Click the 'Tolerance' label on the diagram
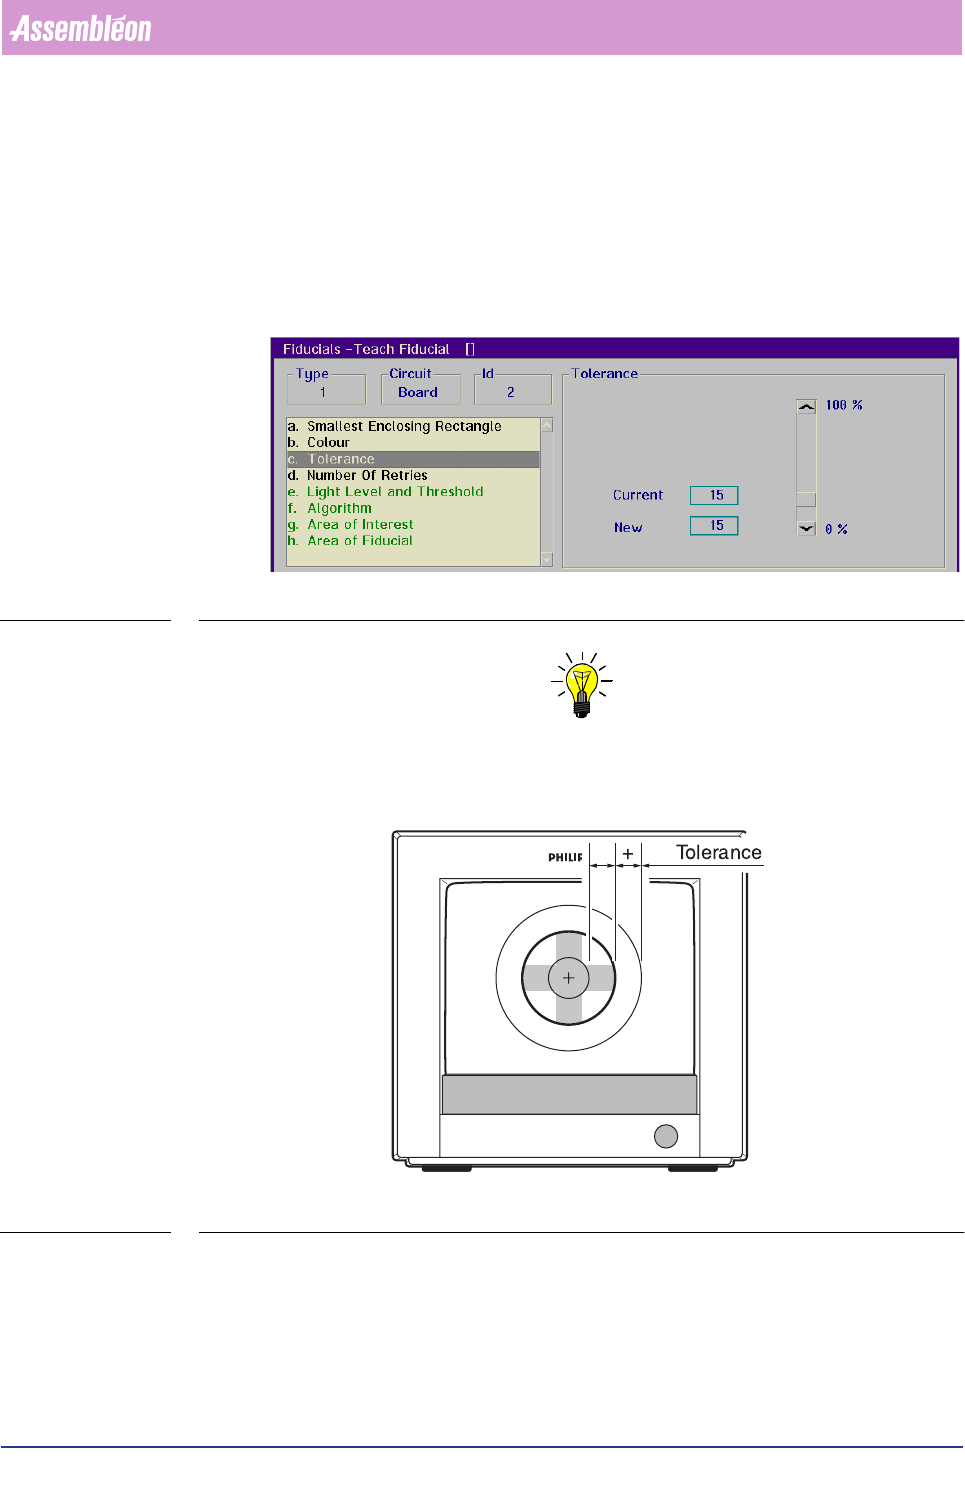Viewport: 965px width, 1502px height. (x=719, y=852)
